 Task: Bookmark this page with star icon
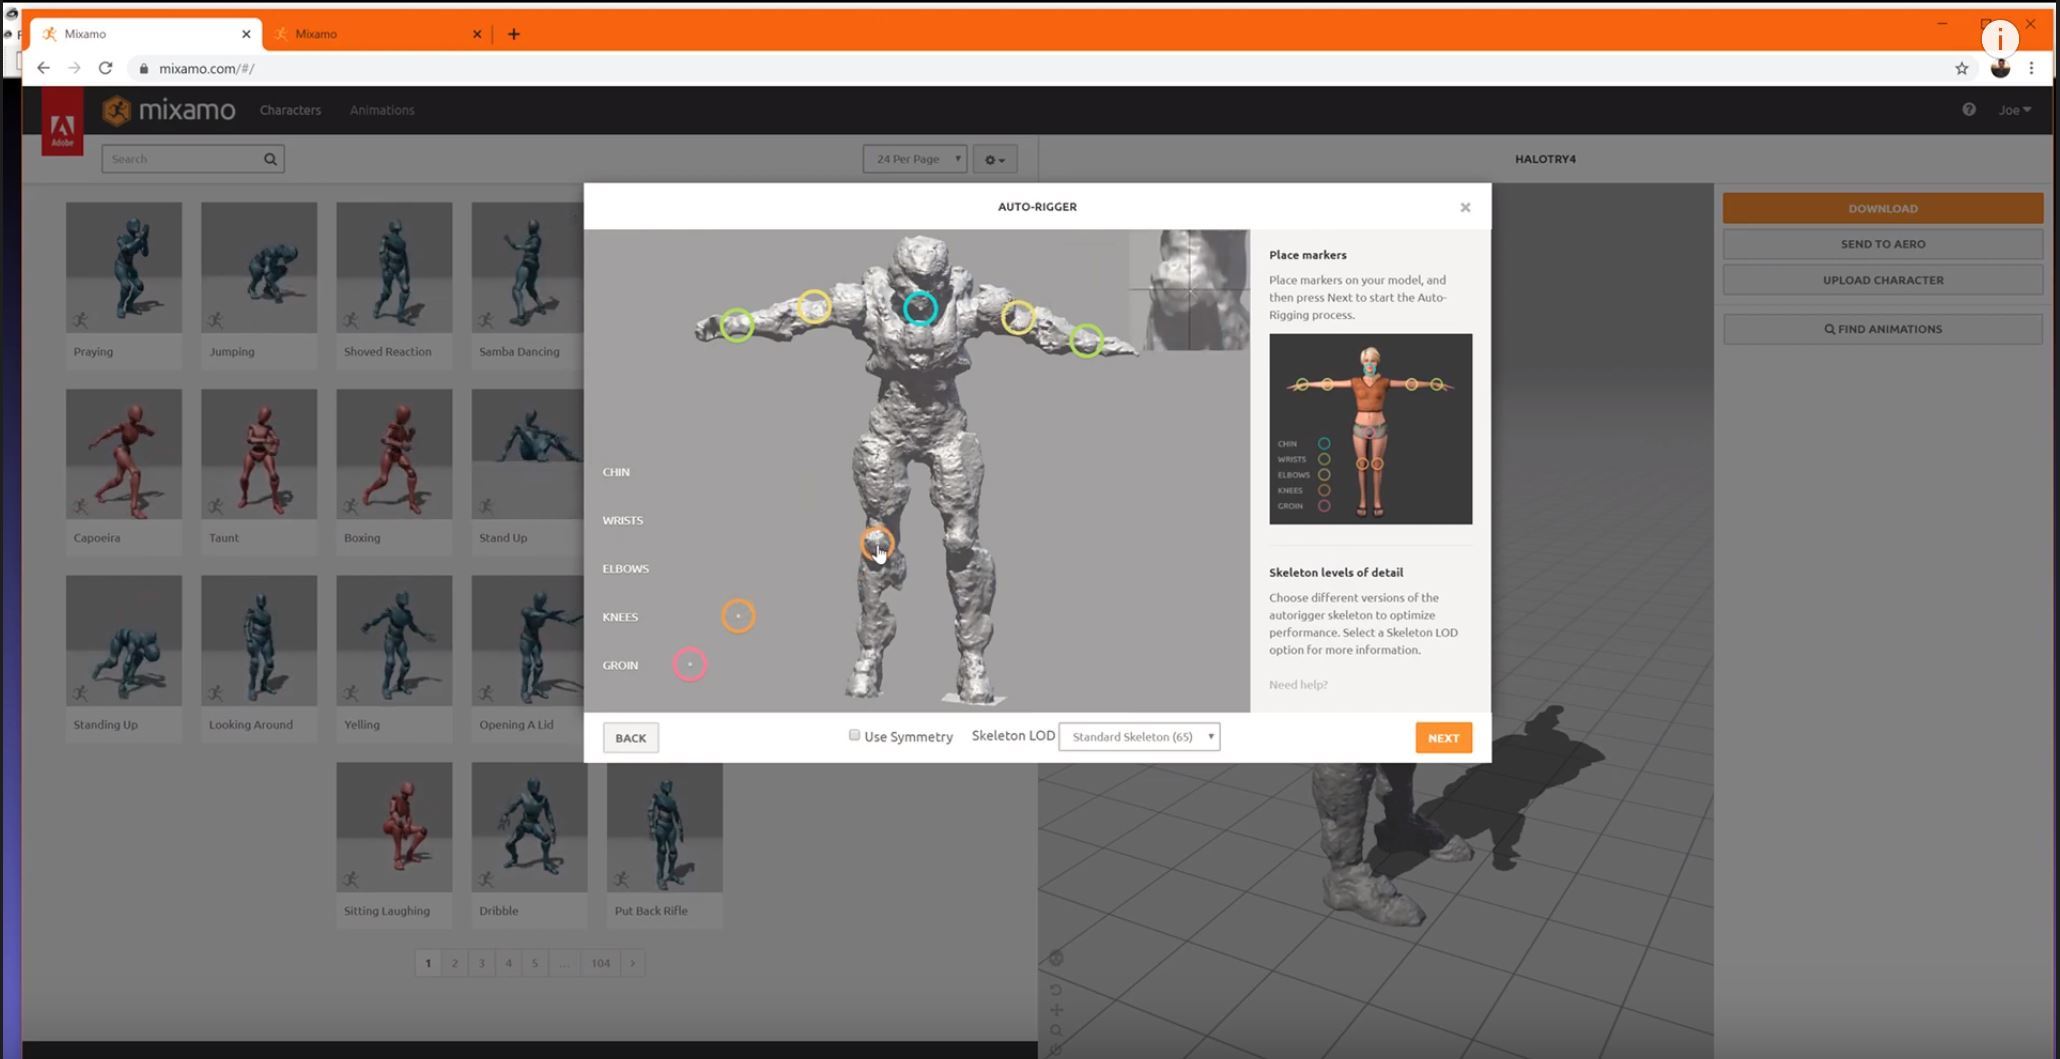point(1961,68)
